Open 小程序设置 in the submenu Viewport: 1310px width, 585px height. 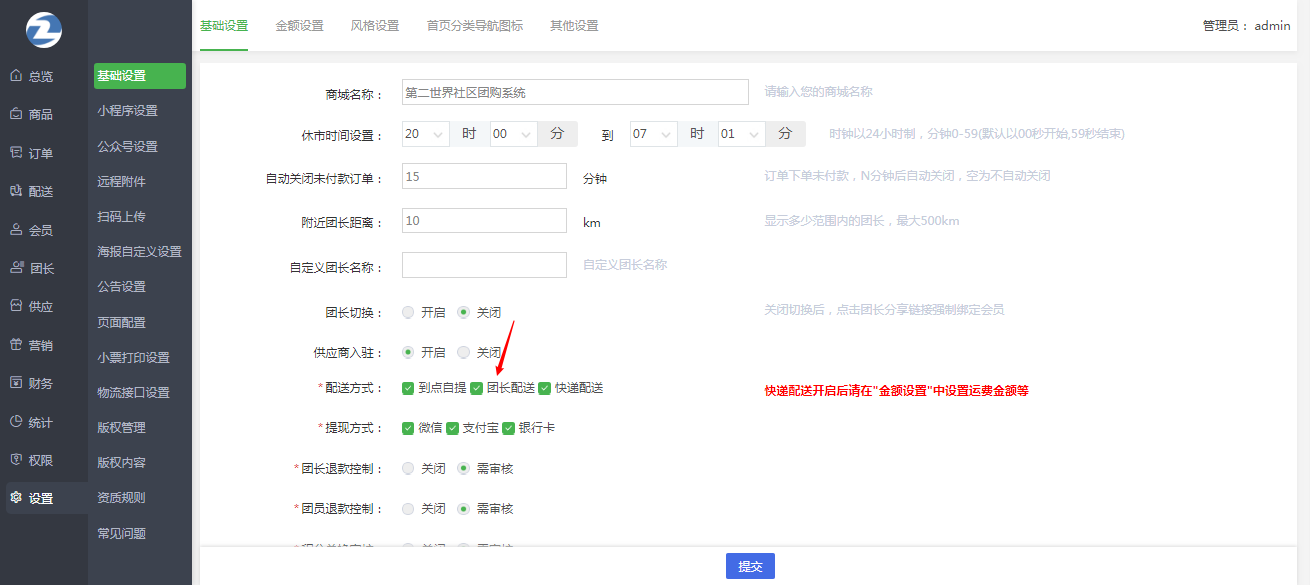coord(127,111)
